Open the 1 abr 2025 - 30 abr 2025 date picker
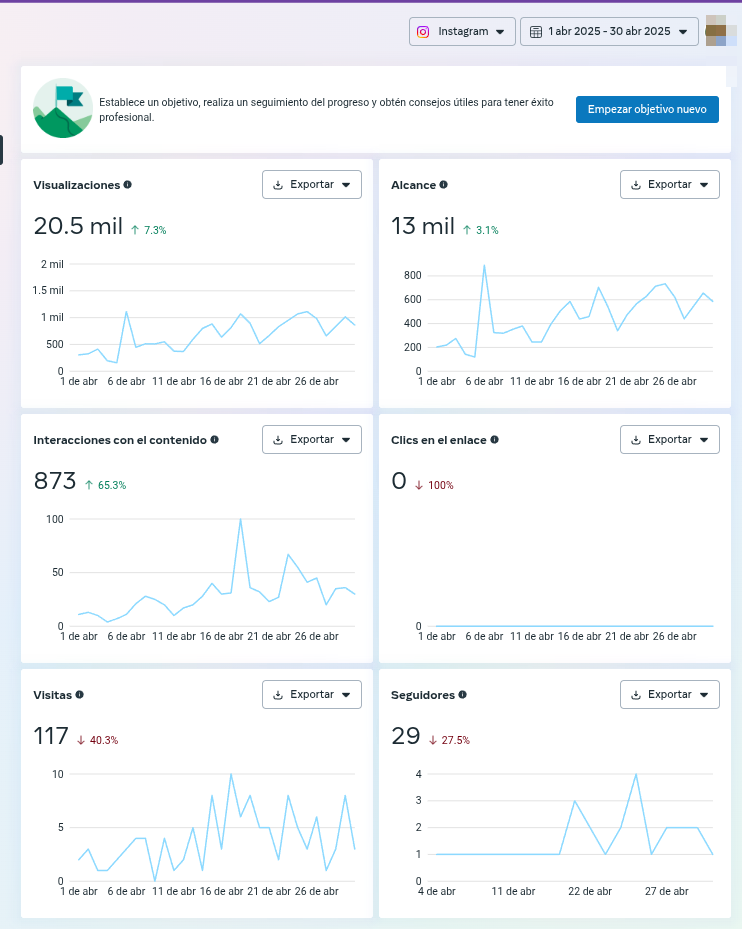 608,32
